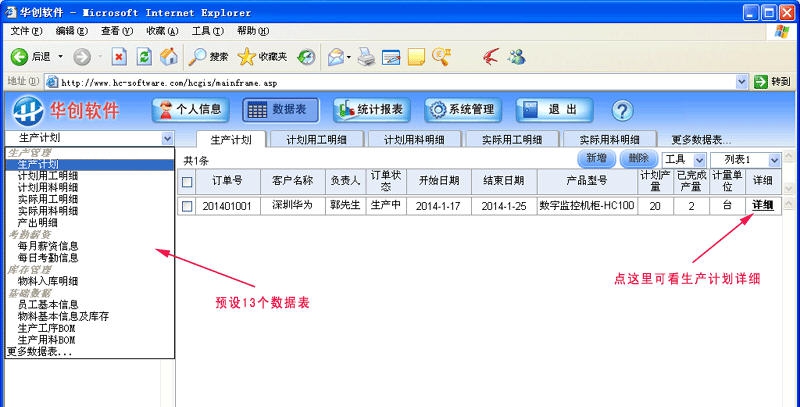Select 员工基本信息 in the list
The image size is (800, 407).
(89, 304)
